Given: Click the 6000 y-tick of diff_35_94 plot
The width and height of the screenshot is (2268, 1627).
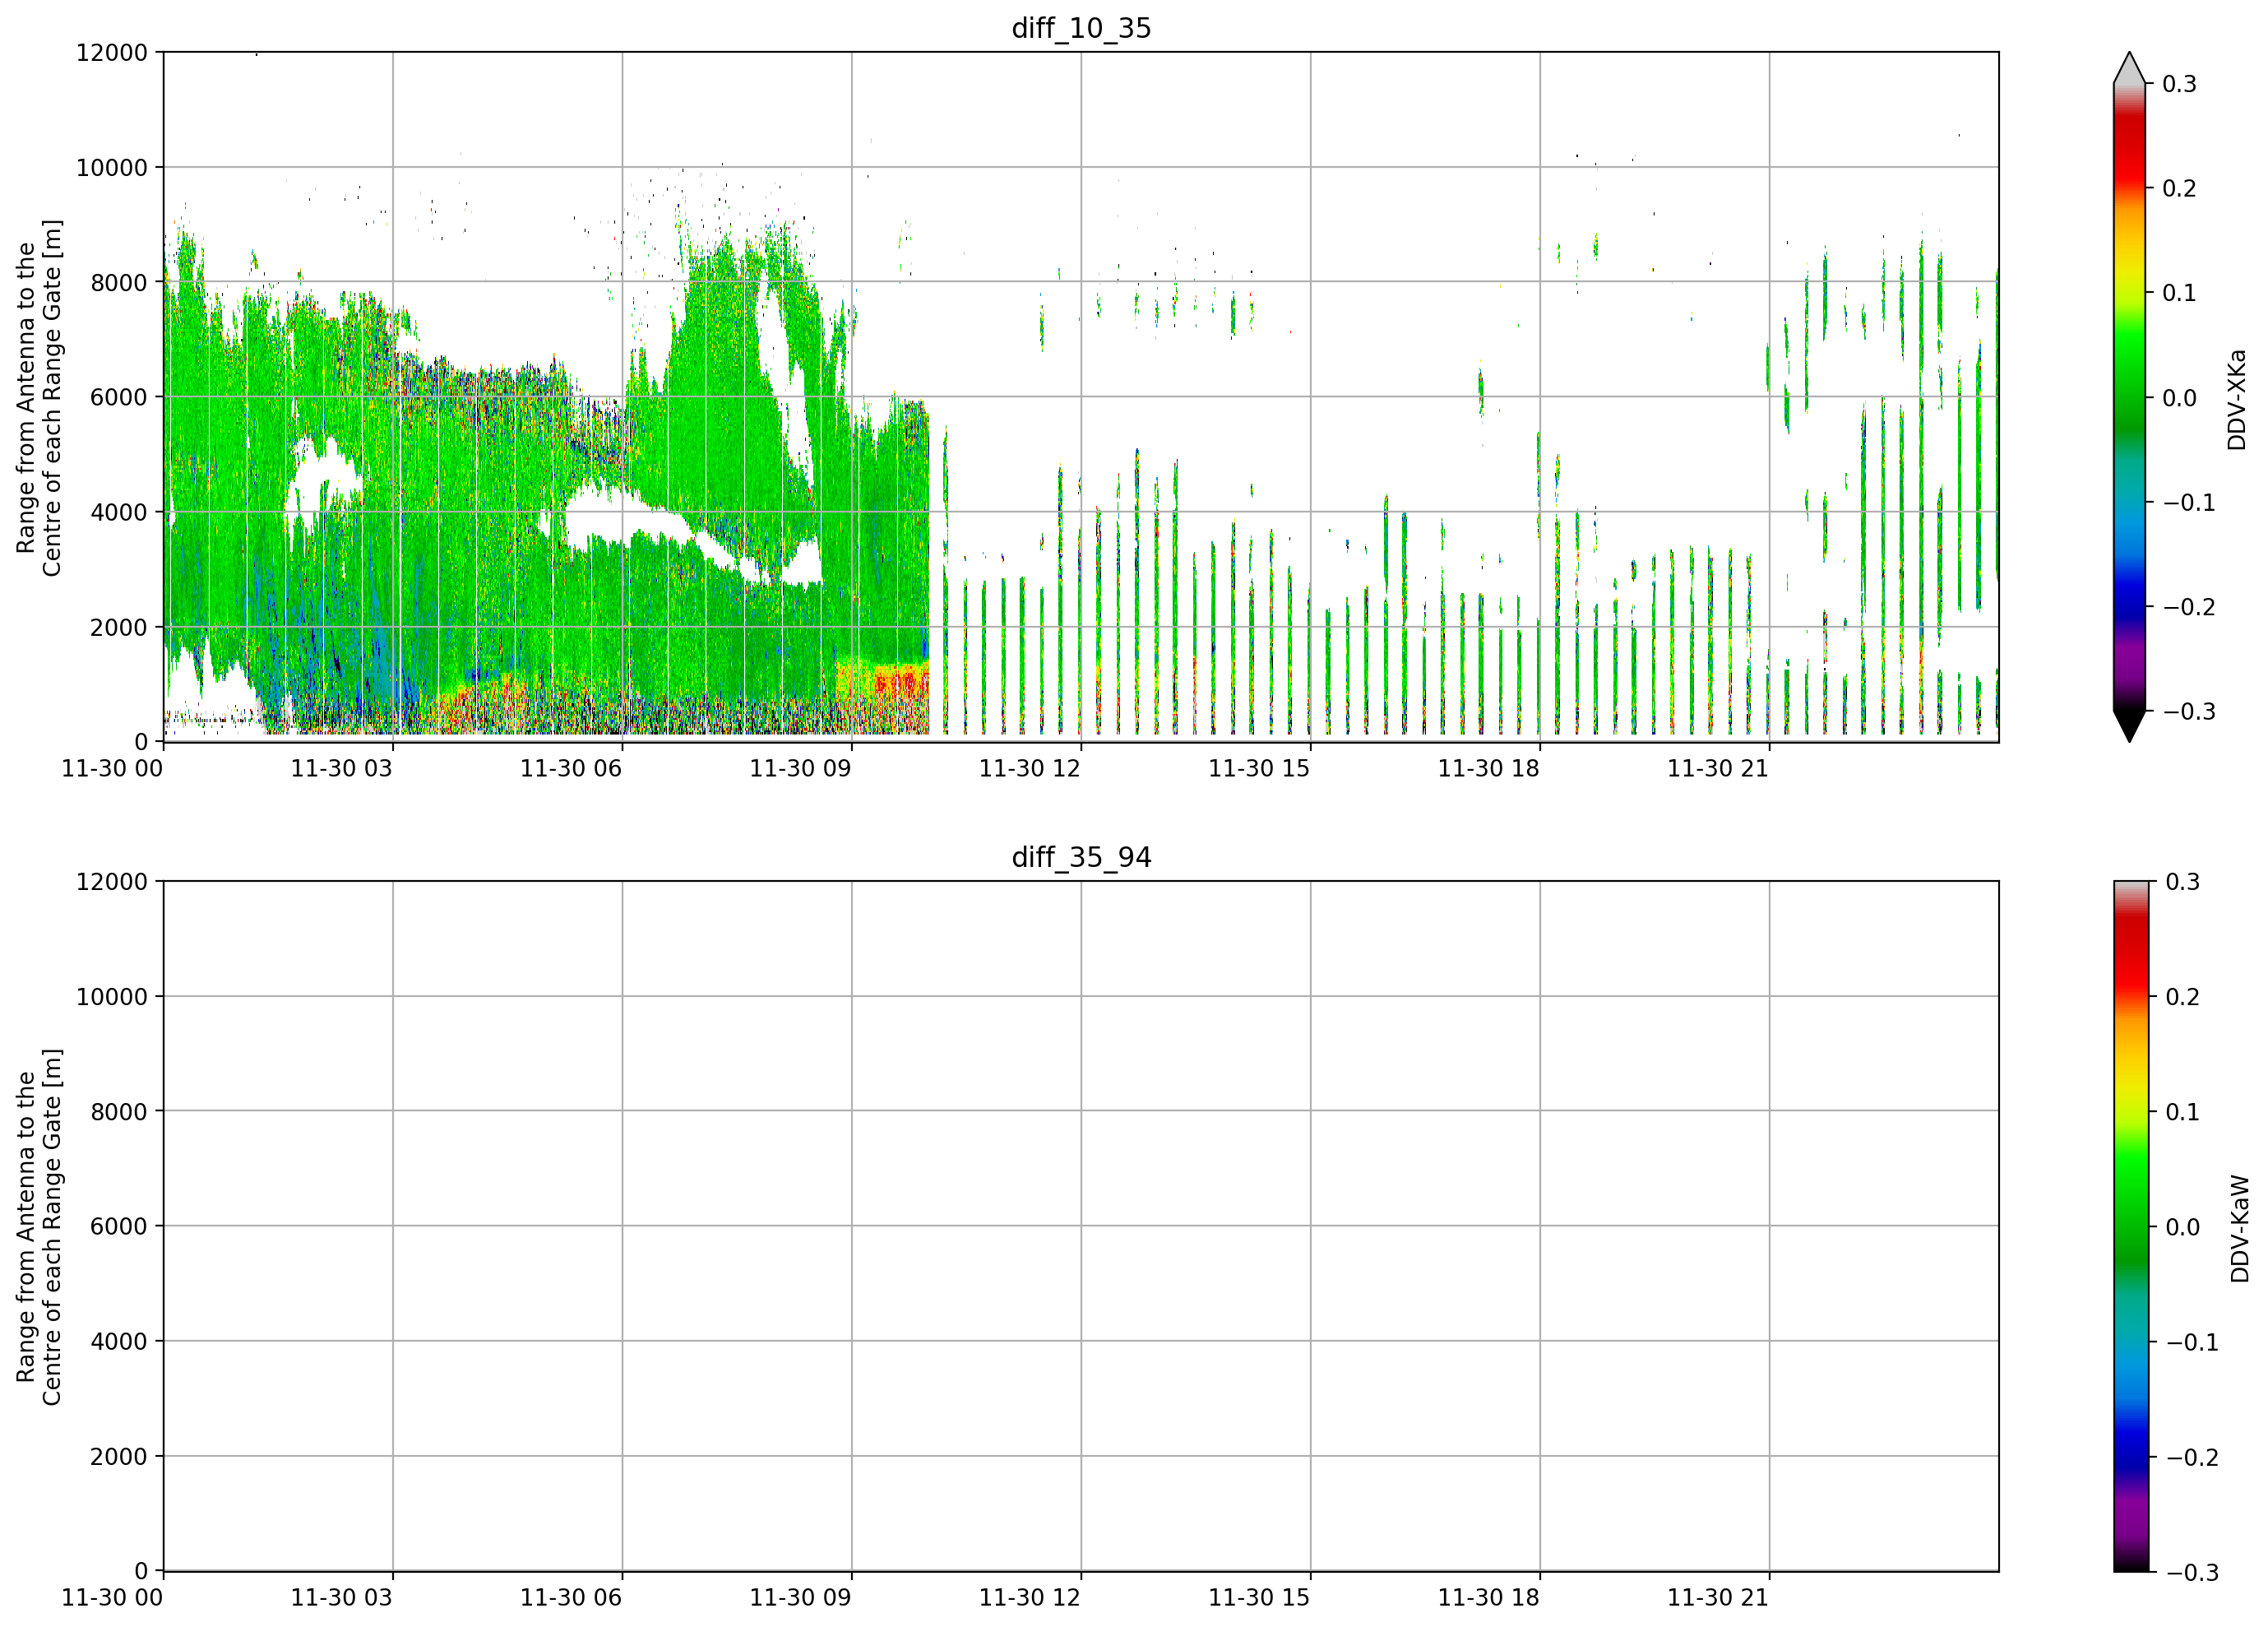Looking at the screenshot, I should click(x=119, y=1226).
